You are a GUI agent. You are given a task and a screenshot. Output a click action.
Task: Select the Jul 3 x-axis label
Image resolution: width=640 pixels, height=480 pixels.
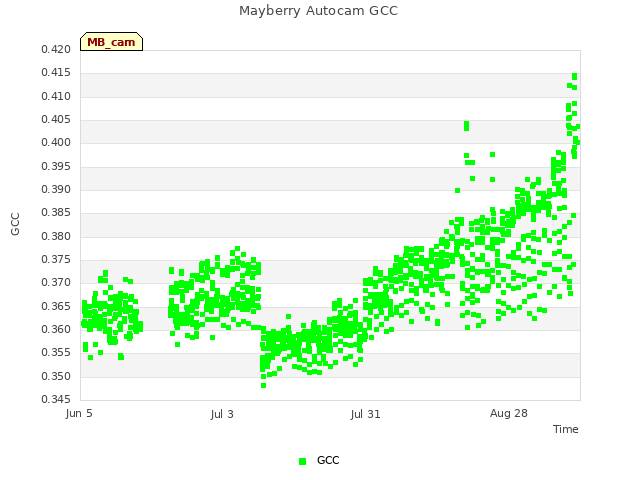coord(222,414)
